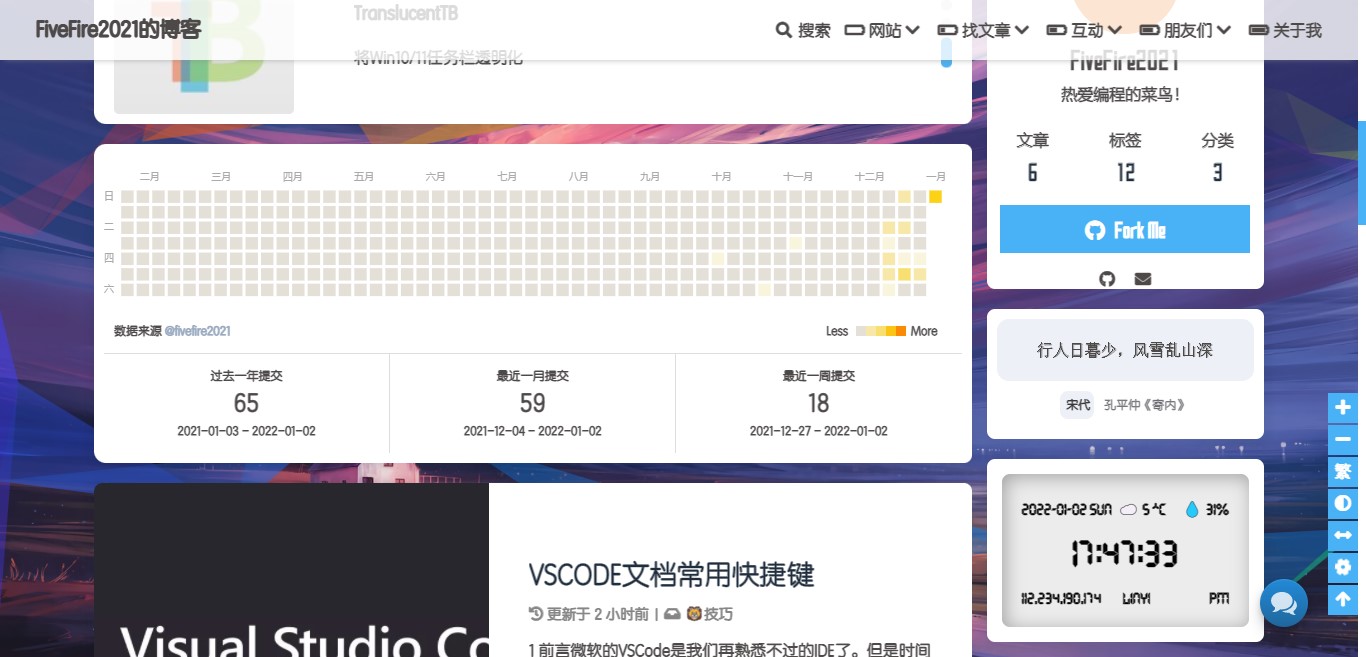Open the 互动 navigation menu
The width and height of the screenshot is (1366, 657).
(x=1084, y=30)
